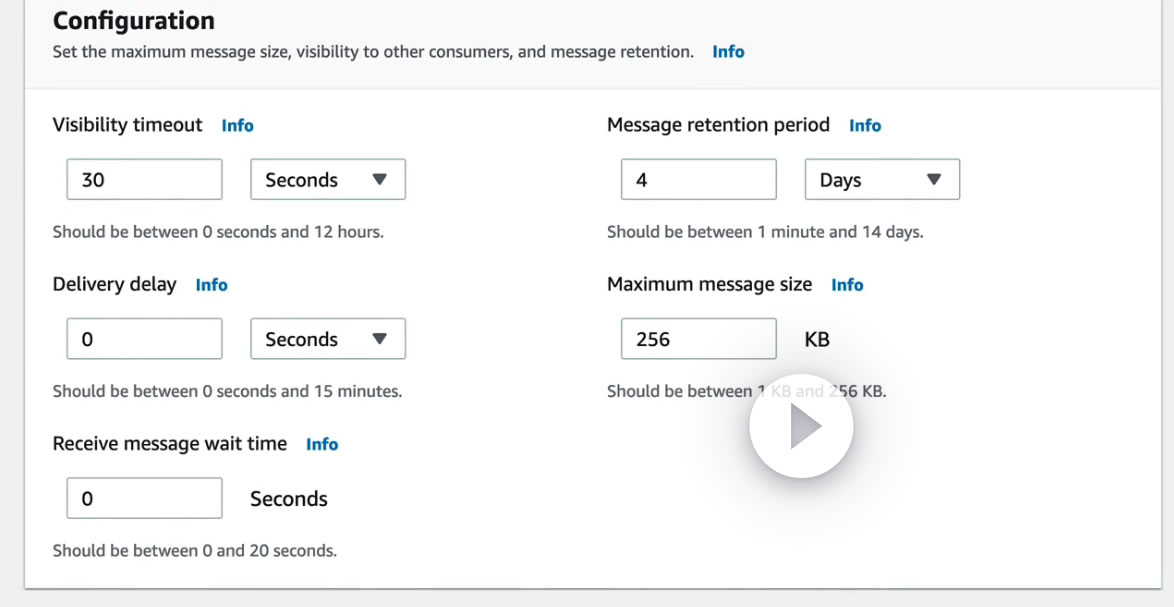Click the Delivery delay label text

click(114, 285)
